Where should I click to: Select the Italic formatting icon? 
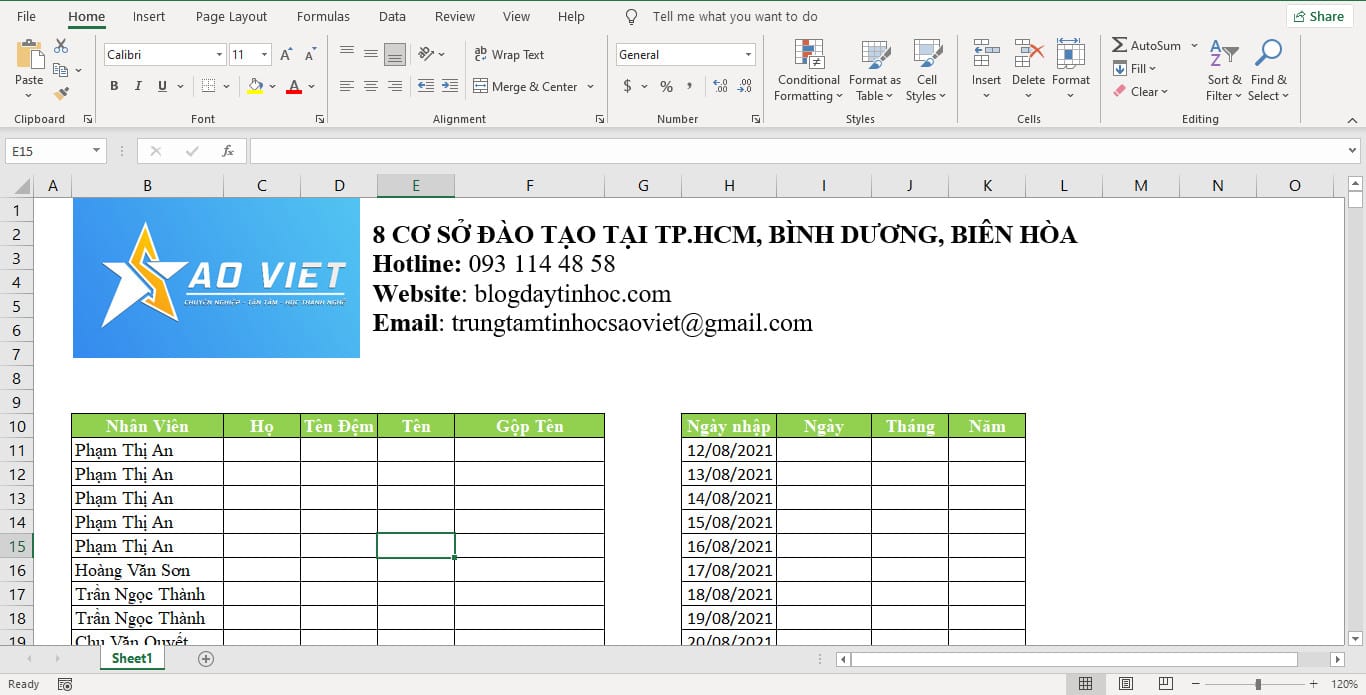(x=138, y=86)
